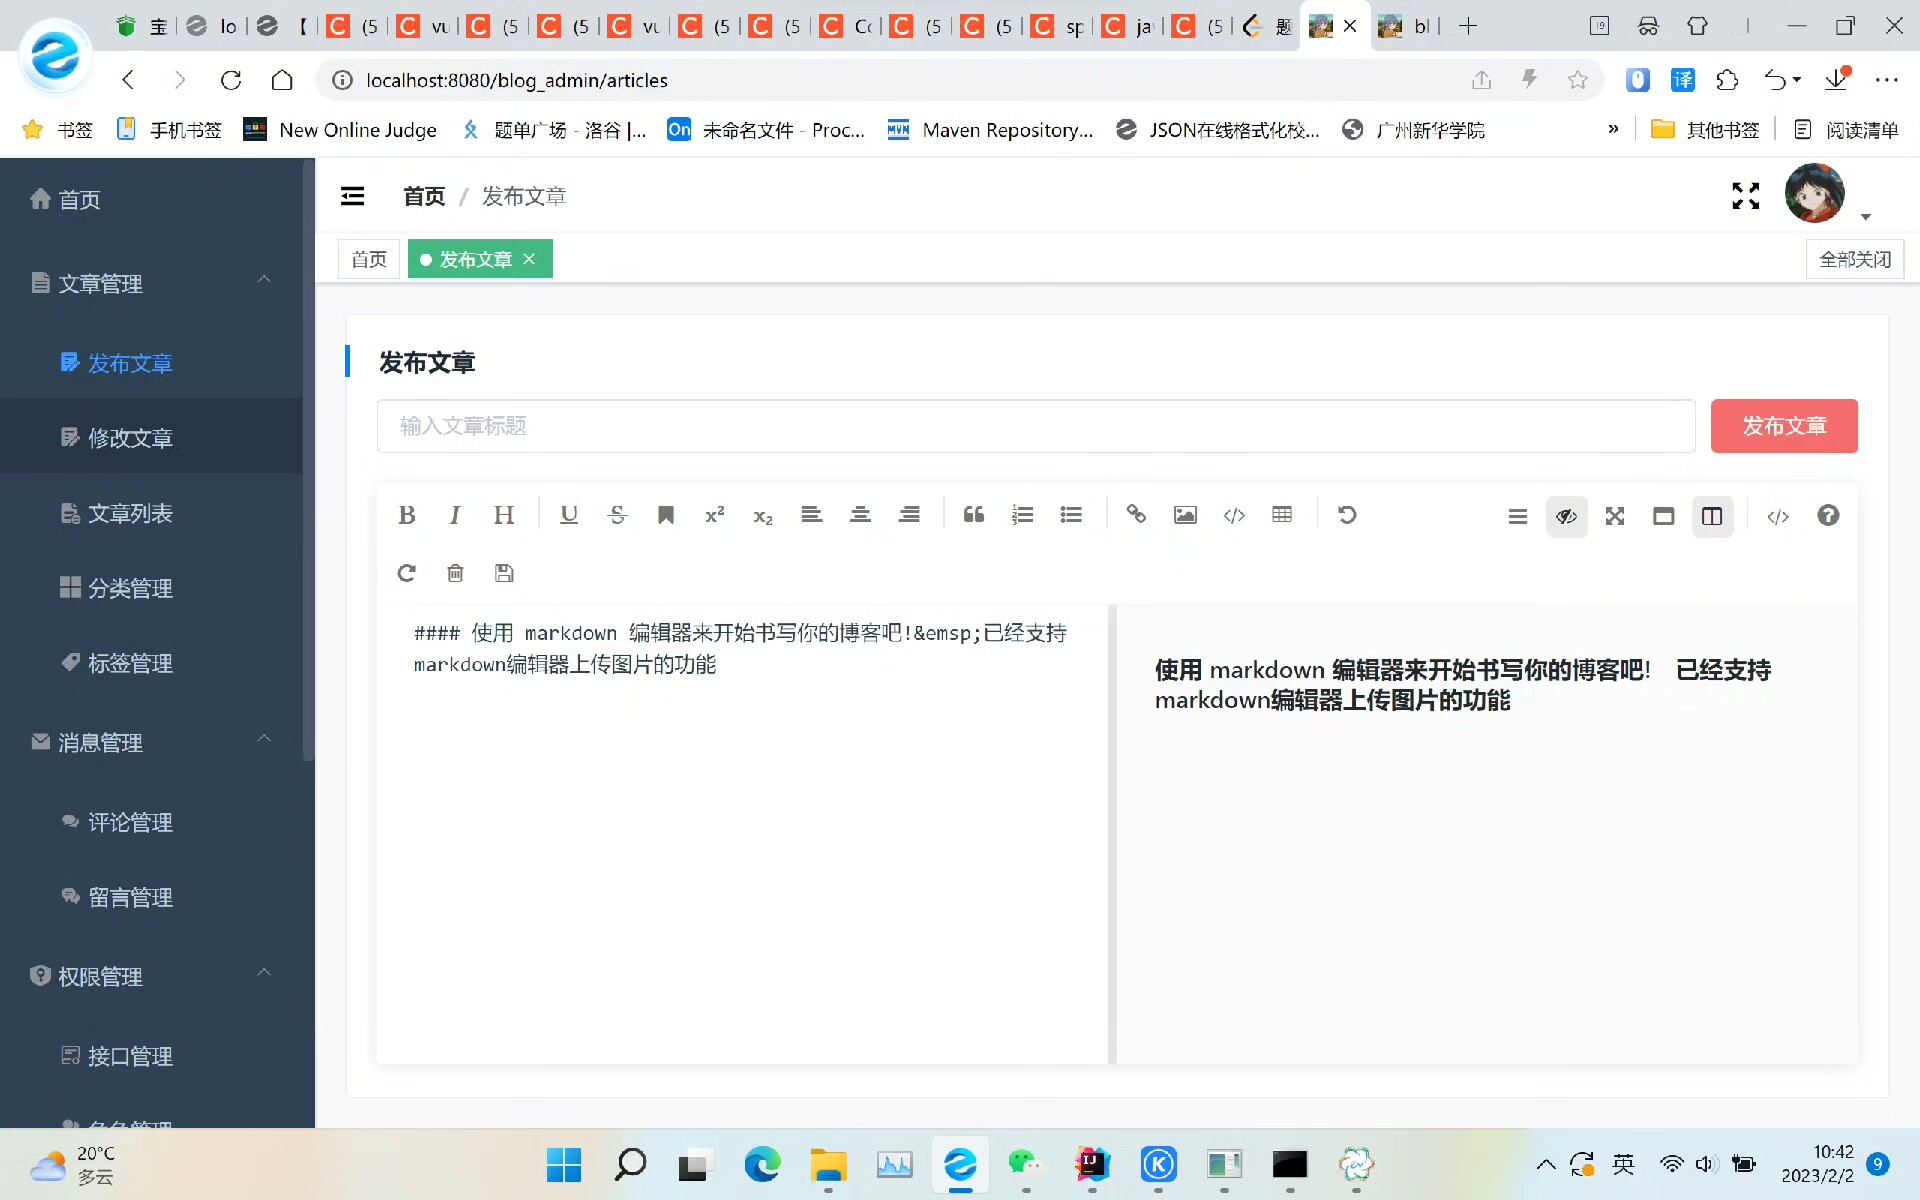
Task: Open the insert image tool
Action: (1185, 515)
